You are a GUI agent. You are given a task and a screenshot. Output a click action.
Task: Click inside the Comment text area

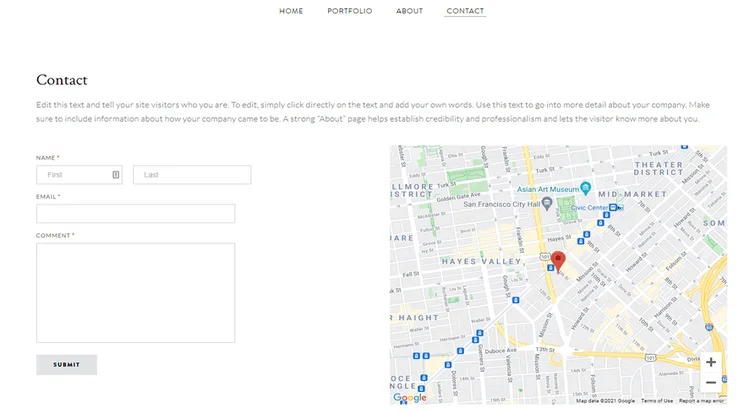coord(136,293)
